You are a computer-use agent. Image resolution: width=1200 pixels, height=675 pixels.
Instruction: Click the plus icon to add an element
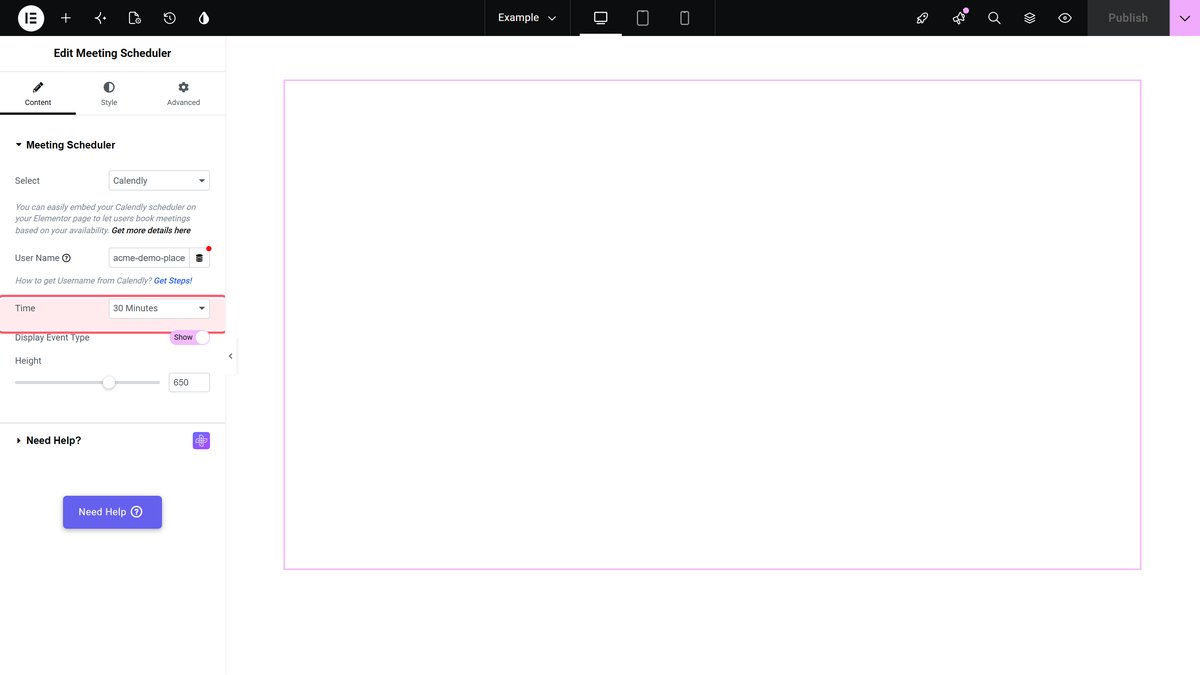coord(66,18)
